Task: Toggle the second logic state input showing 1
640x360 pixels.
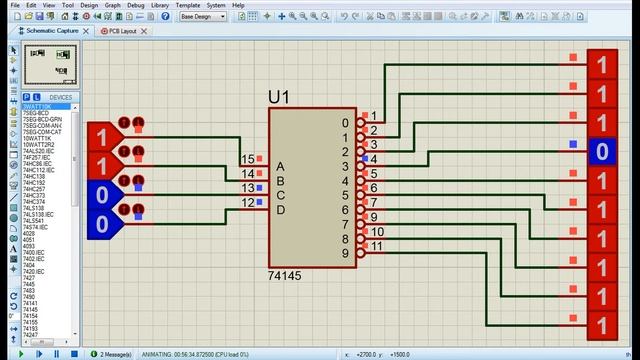Action: click(105, 166)
